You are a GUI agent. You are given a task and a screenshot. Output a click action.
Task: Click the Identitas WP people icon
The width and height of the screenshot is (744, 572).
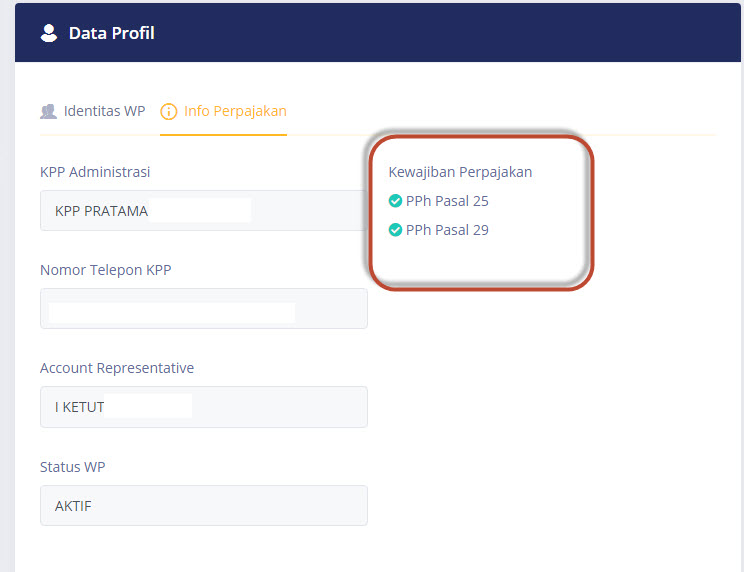(48, 111)
